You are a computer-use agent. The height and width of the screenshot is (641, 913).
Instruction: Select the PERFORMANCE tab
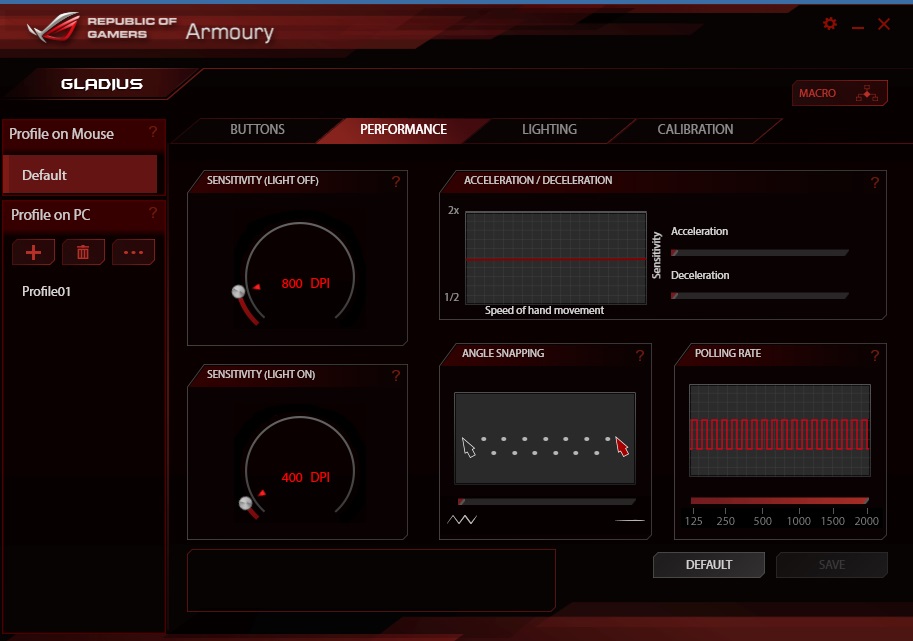point(404,129)
